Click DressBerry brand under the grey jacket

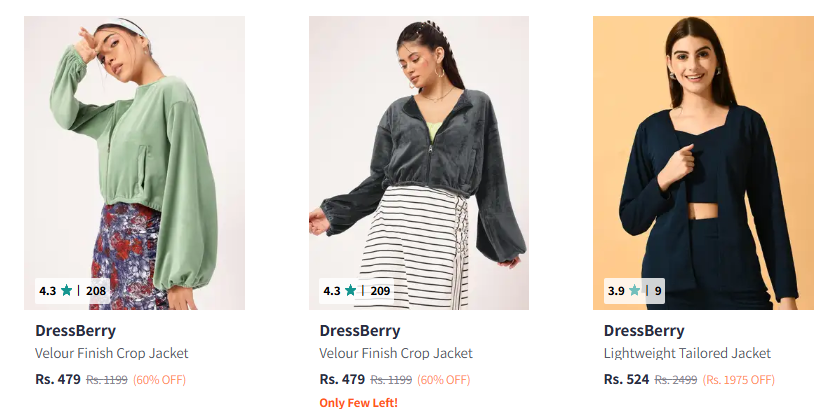click(360, 330)
